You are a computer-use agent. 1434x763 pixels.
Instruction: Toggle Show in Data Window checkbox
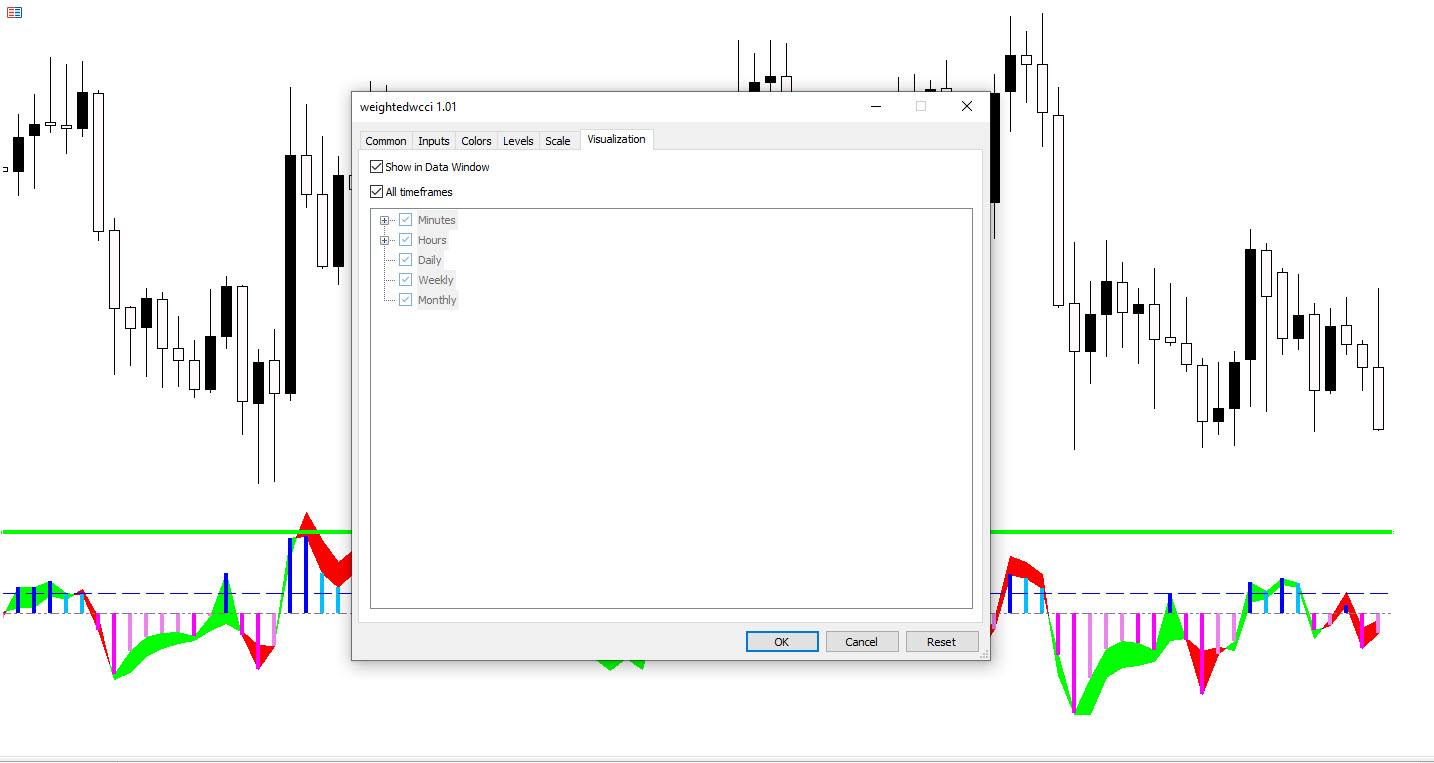pyautogui.click(x=376, y=167)
